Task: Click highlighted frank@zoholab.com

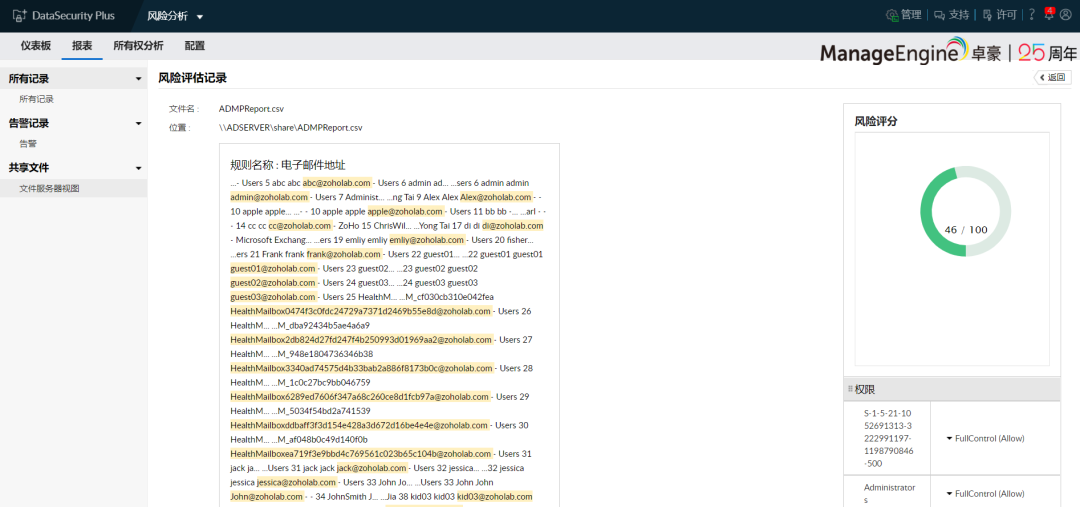Action: click(x=343, y=254)
